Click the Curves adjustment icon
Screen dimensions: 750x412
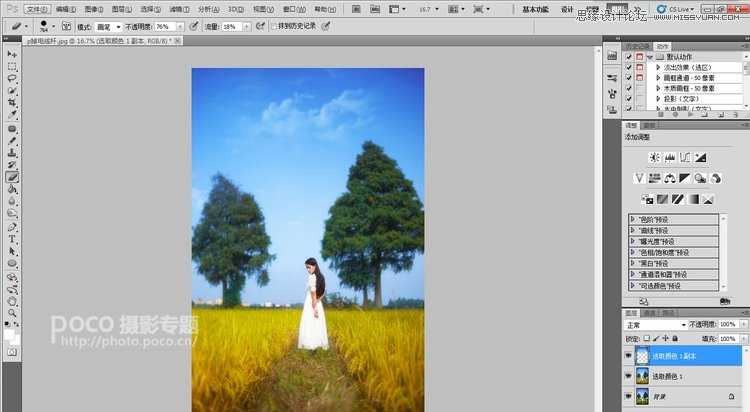click(686, 157)
